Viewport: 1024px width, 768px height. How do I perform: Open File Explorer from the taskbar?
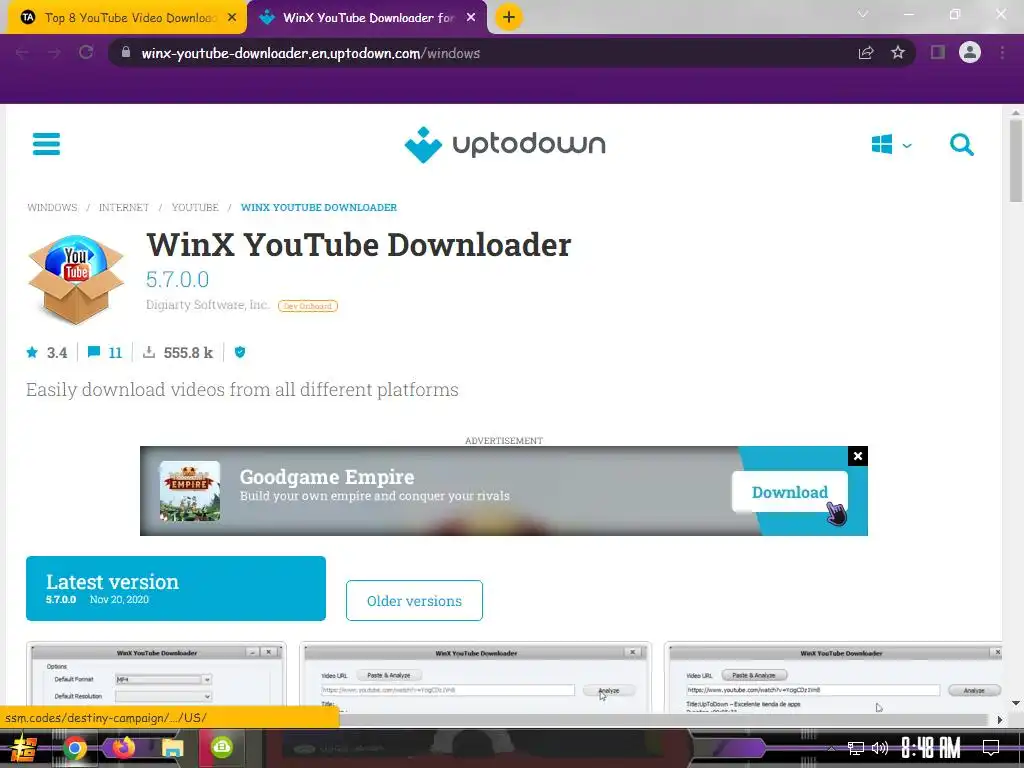pos(172,748)
